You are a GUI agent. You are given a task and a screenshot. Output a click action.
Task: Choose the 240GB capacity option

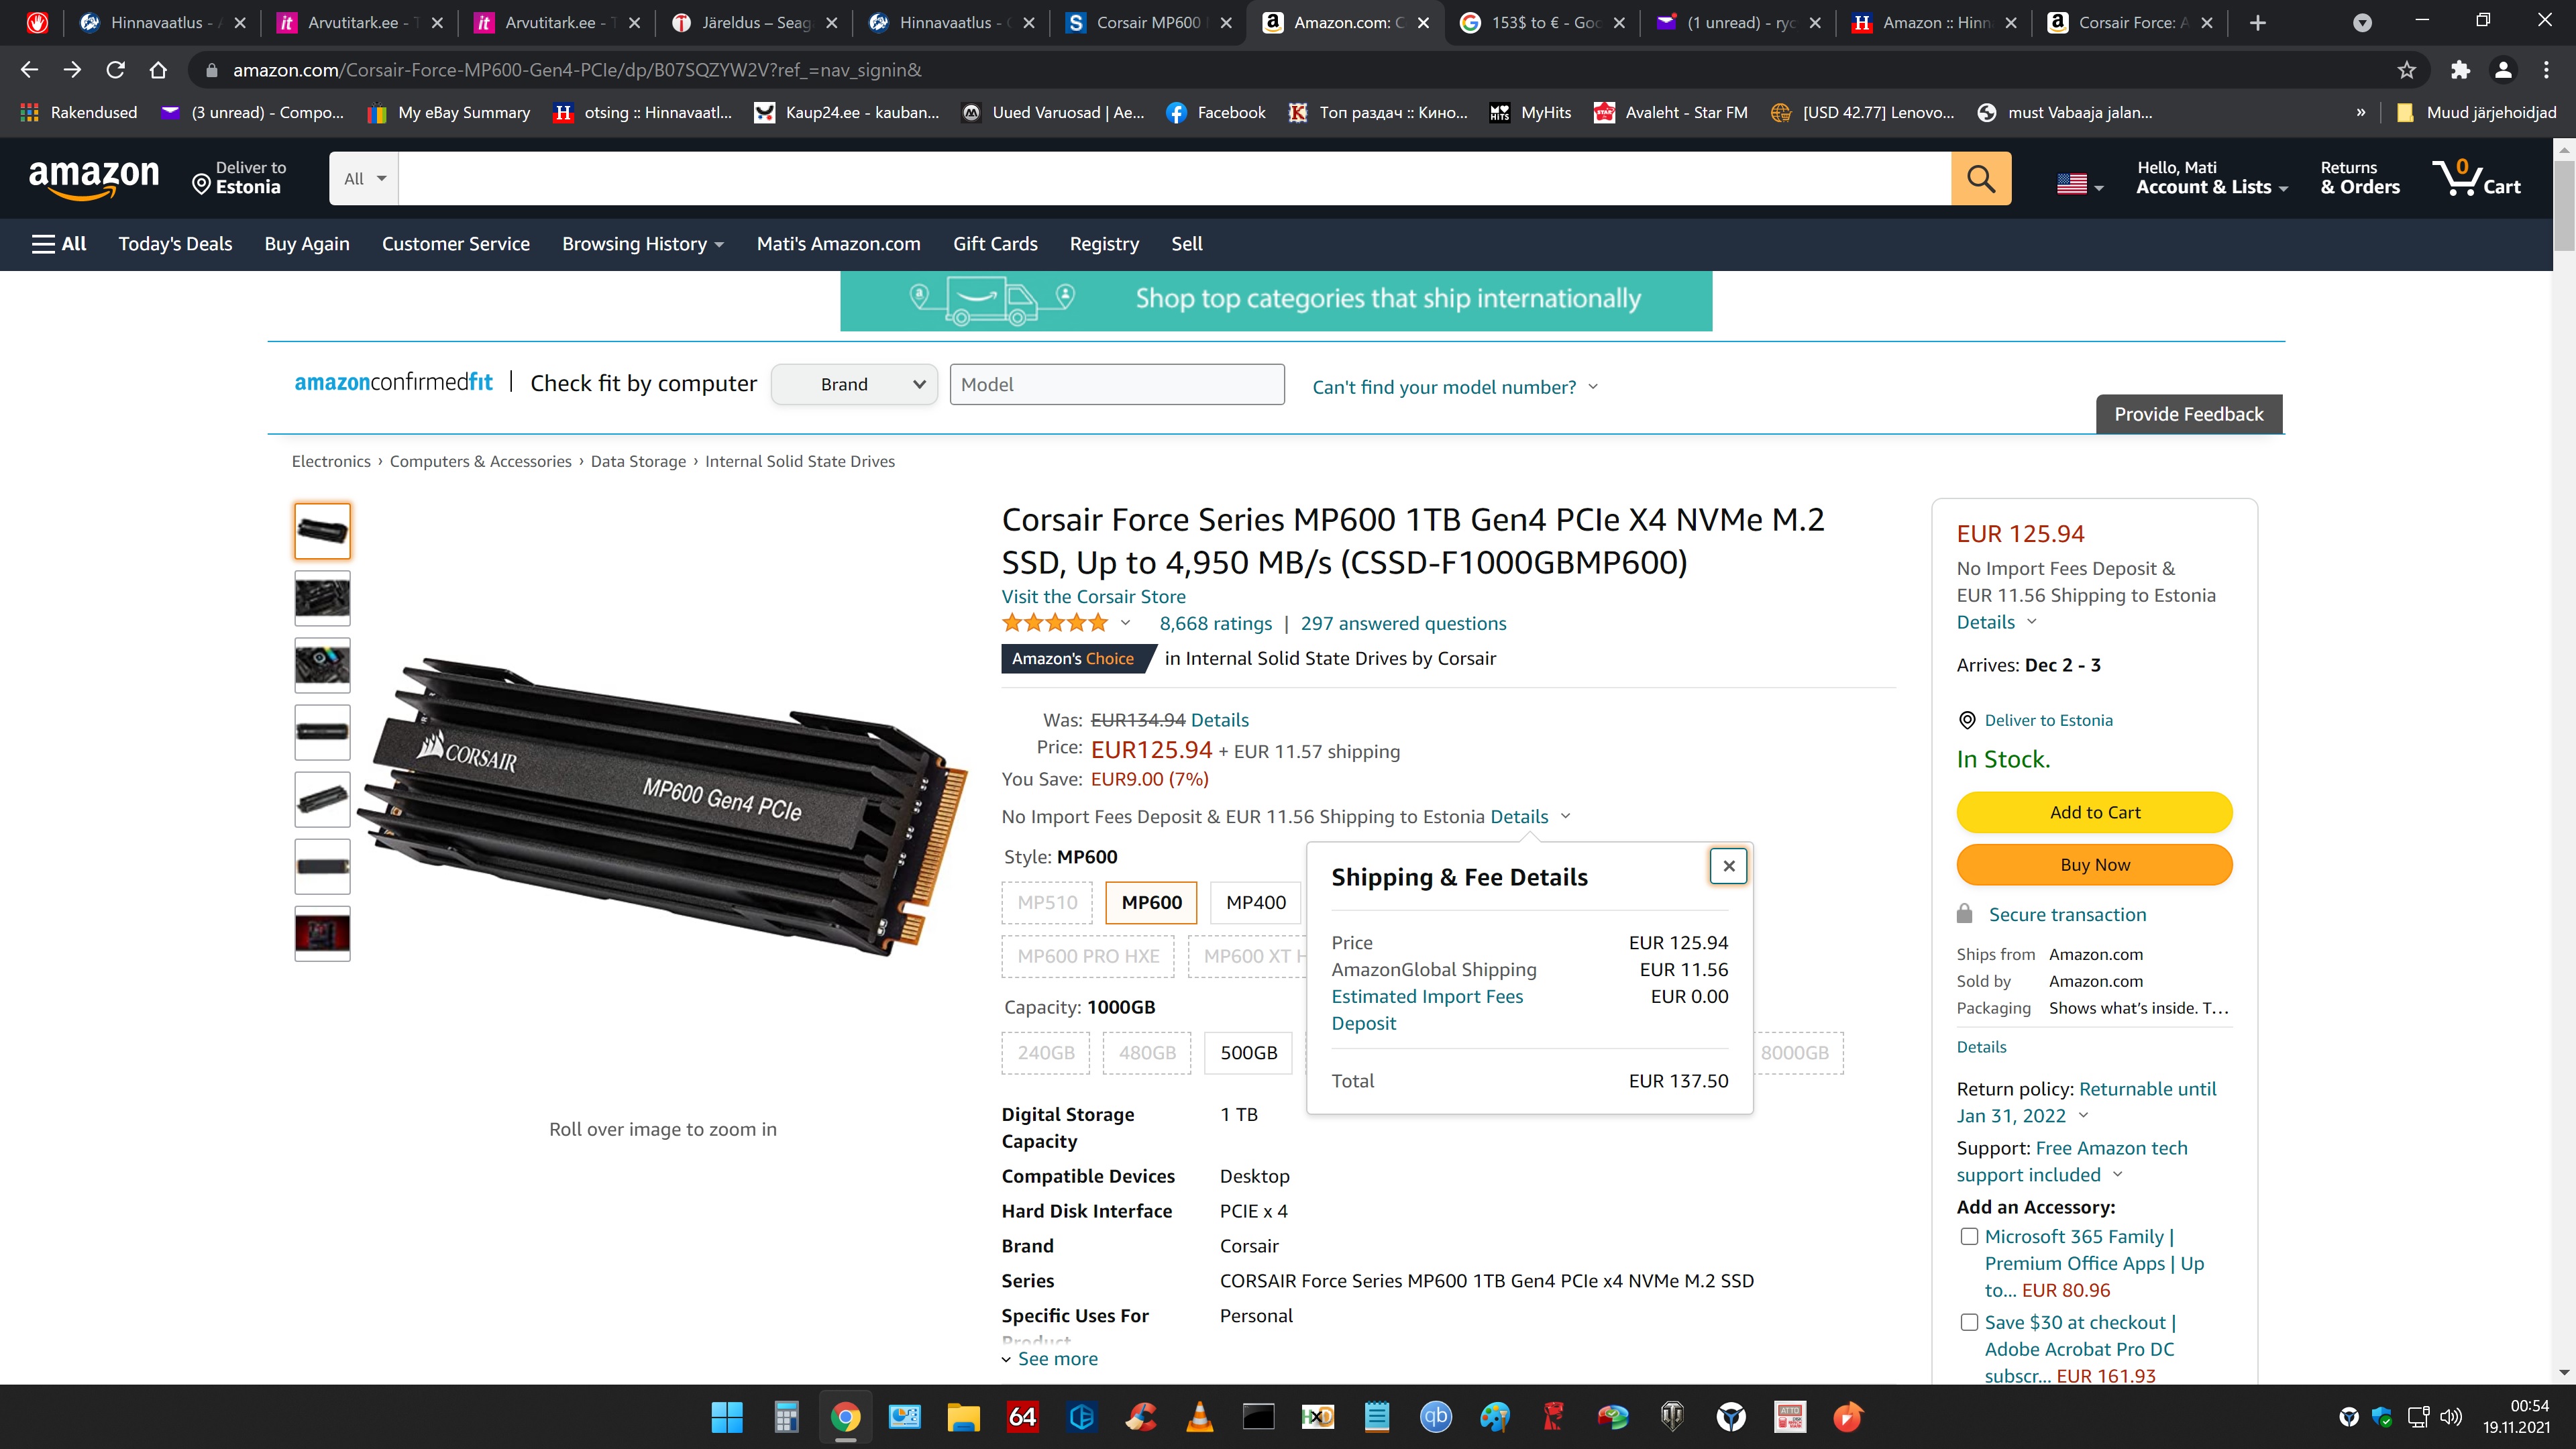point(1046,1053)
